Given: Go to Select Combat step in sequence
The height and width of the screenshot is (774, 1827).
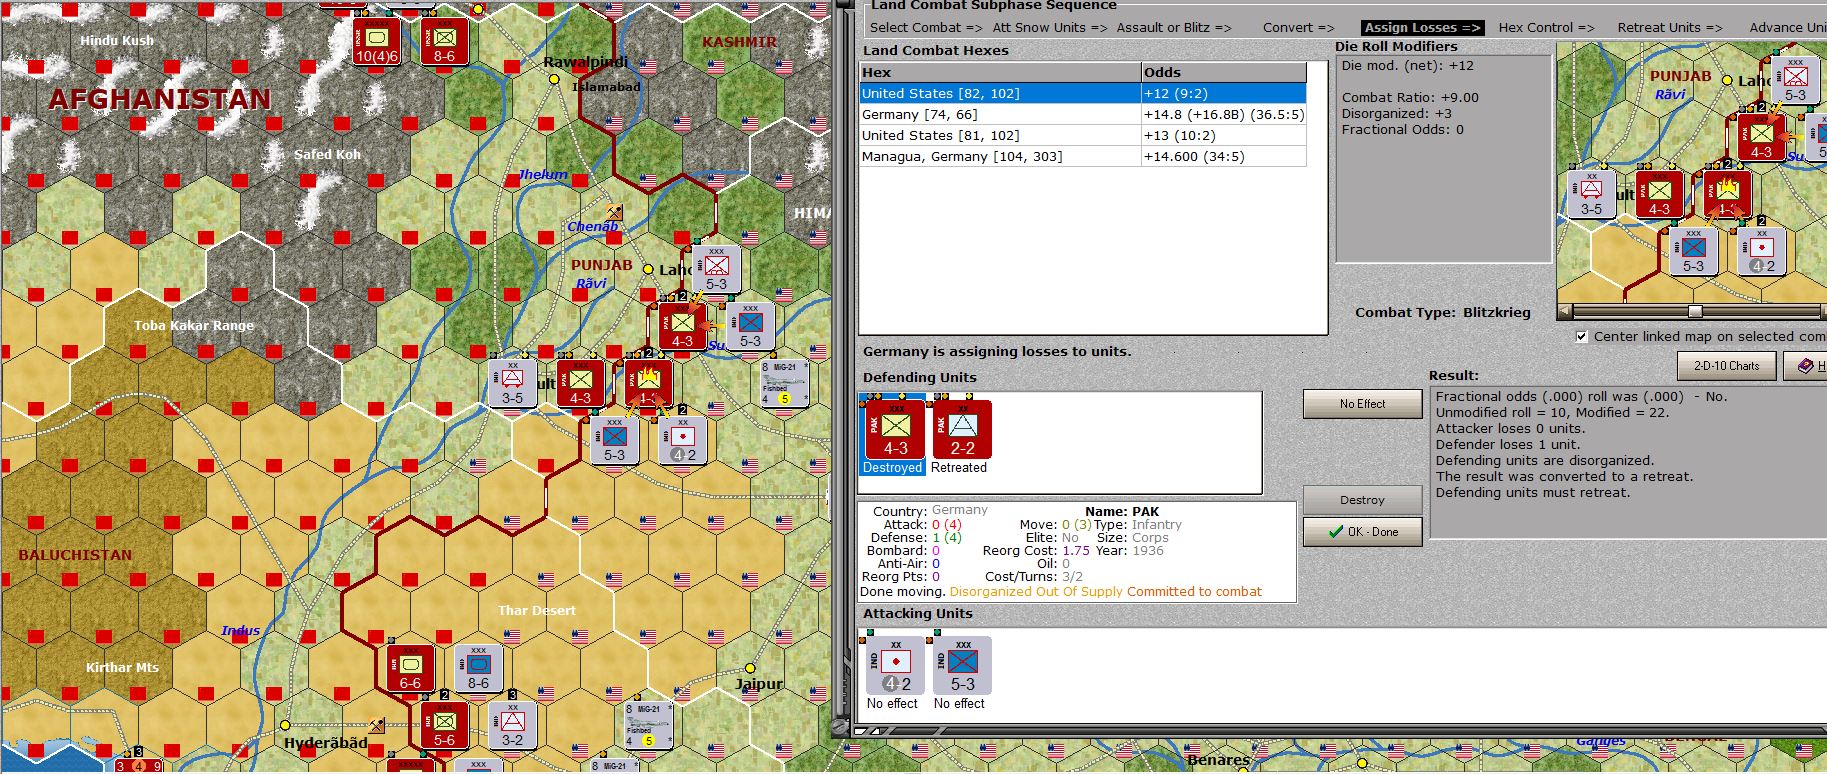Looking at the screenshot, I should pos(926,28).
